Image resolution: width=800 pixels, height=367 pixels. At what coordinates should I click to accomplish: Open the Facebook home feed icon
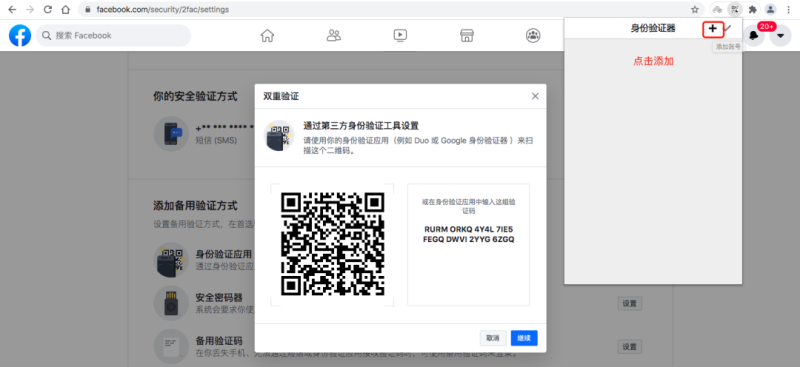[x=267, y=35]
